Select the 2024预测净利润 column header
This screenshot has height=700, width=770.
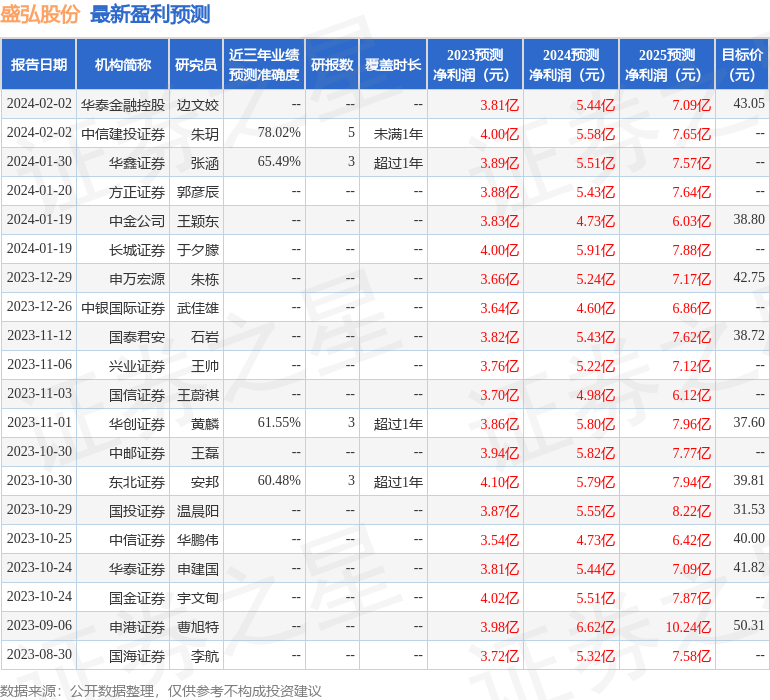(x=571, y=64)
